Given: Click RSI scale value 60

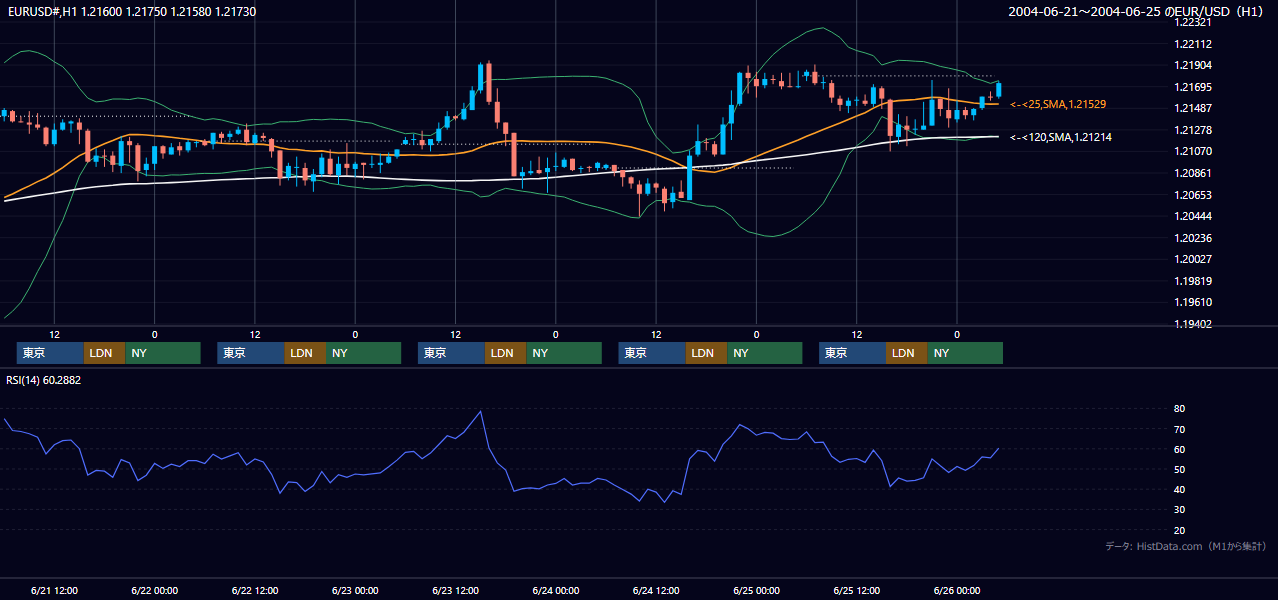Looking at the screenshot, I should [x=1180, y=449].
